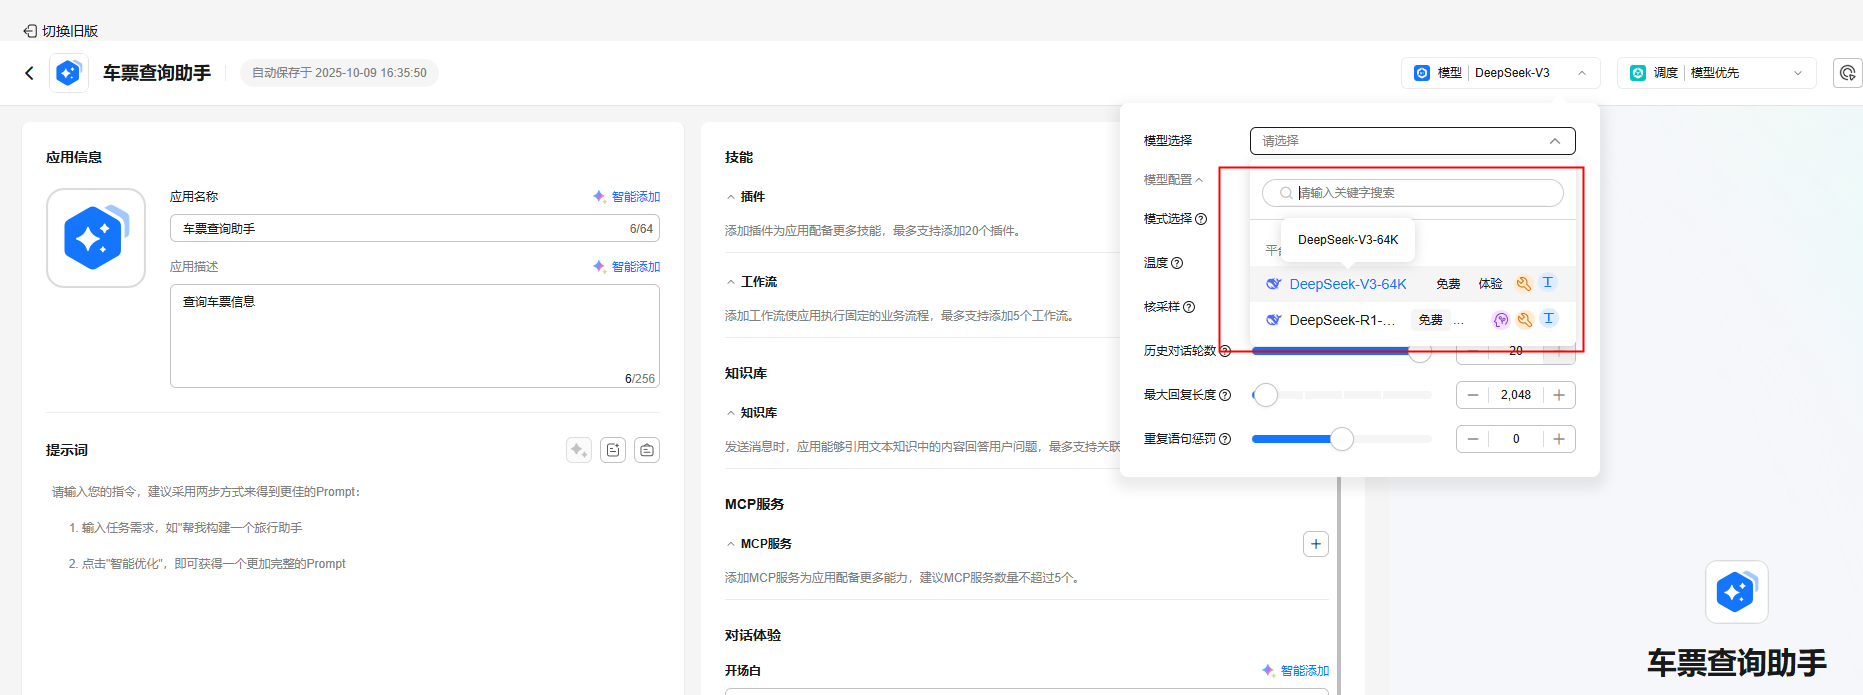The height and width of the screenshot is (695, 1863).
Task: Click the 2,048 value field
Action: click(1516, 395)
